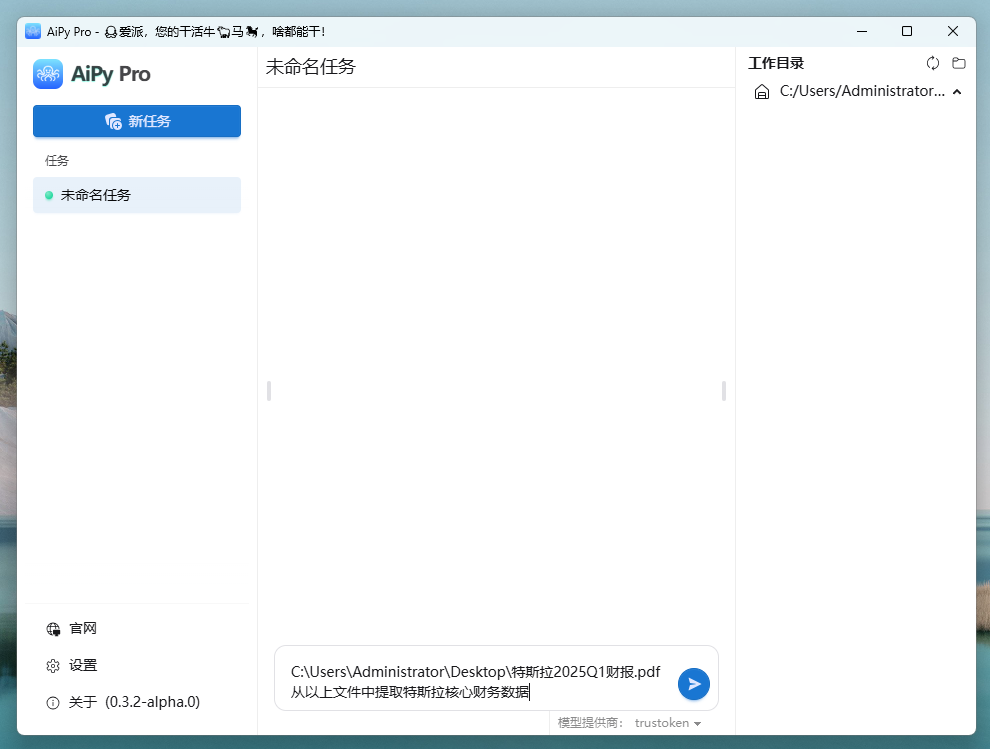Select the 未命名任务 task in sidebar
The height and width of the screenshot is (749, 990).
click(x=137, y=195)
